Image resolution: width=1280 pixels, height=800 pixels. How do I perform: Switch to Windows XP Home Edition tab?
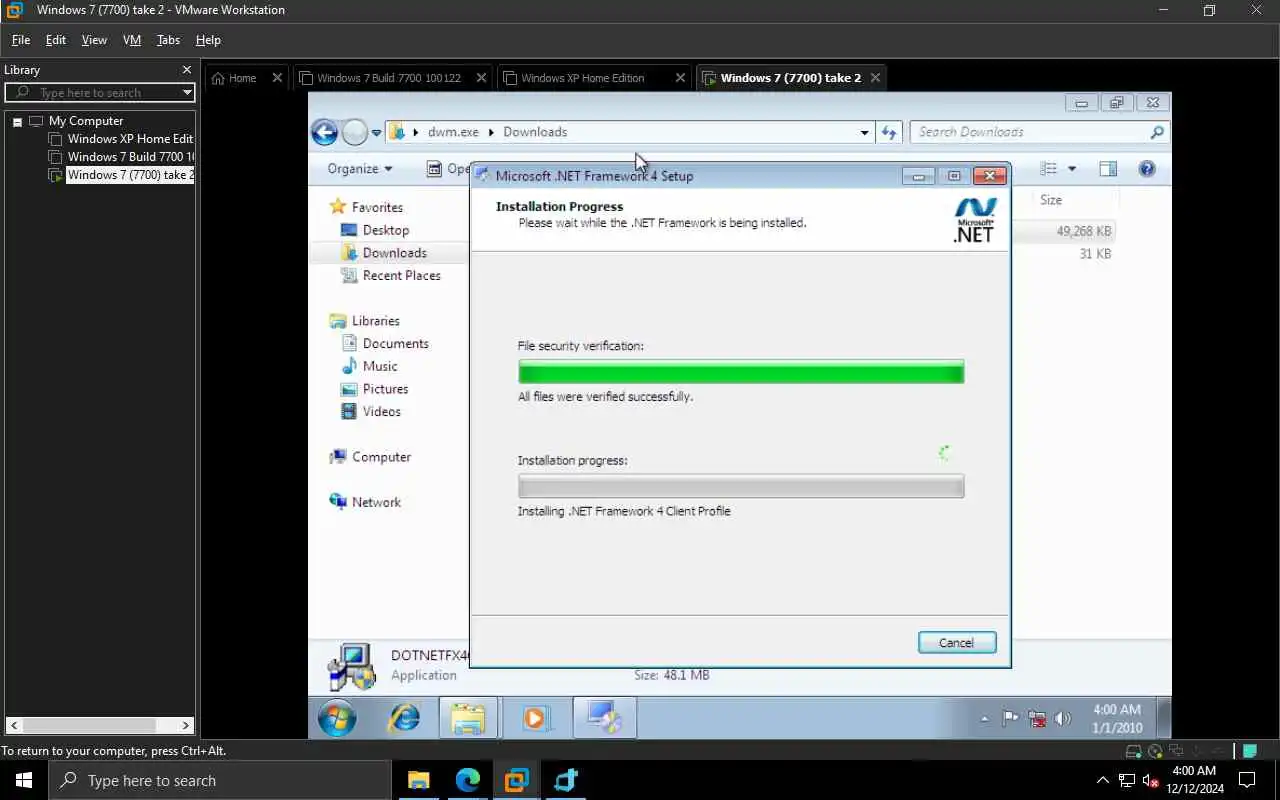[583, 78]
